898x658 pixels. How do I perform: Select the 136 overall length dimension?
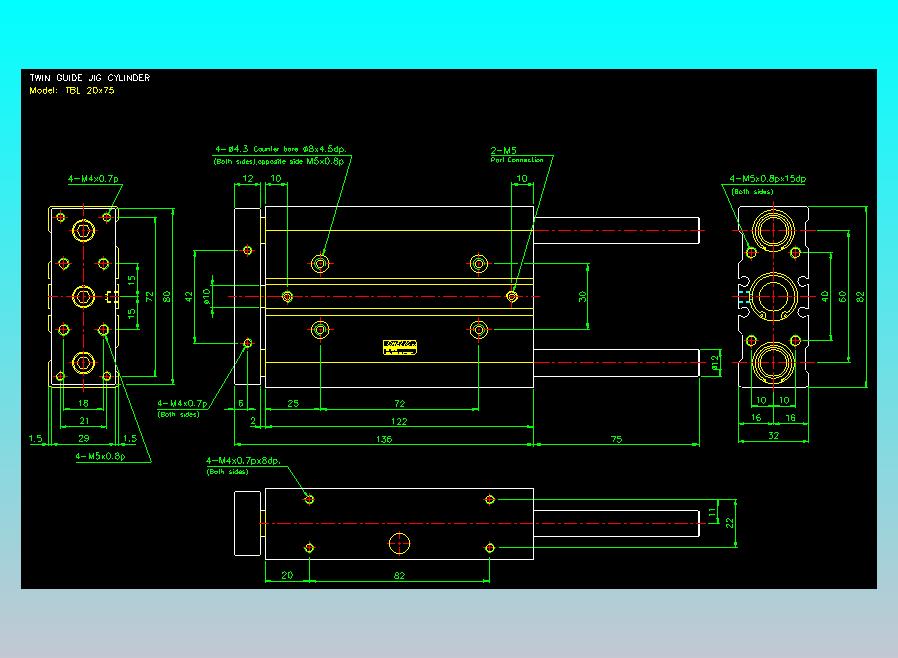pyautogui.click(x=384, y=439)
